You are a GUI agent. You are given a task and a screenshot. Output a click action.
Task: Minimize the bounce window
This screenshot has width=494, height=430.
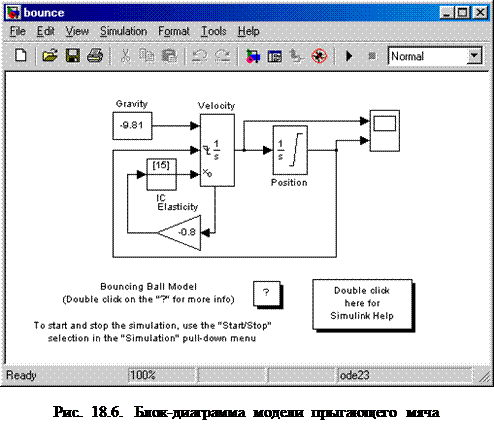coord(446,13)
